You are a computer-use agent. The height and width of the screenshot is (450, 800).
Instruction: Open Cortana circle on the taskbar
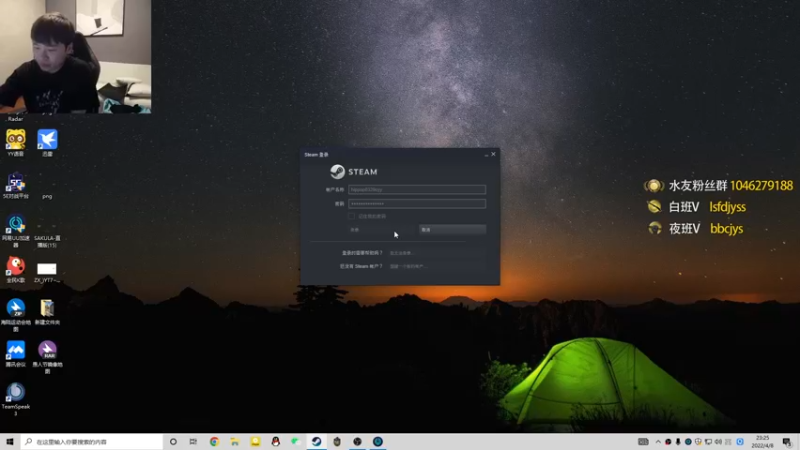coord(173,441)
